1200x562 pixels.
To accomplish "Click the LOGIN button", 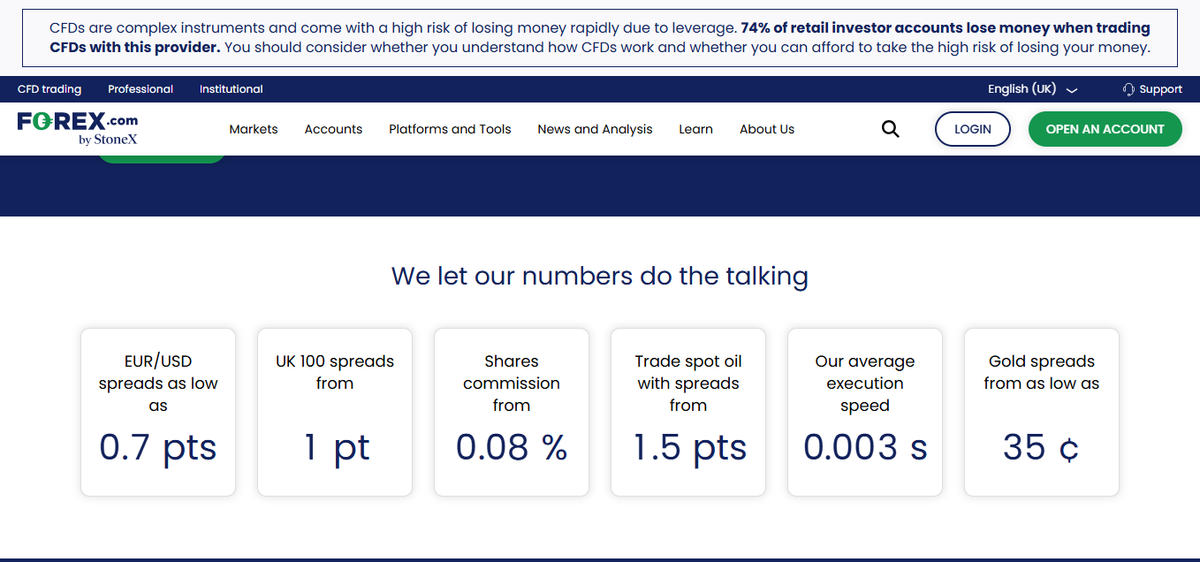I will pos(973,129).
